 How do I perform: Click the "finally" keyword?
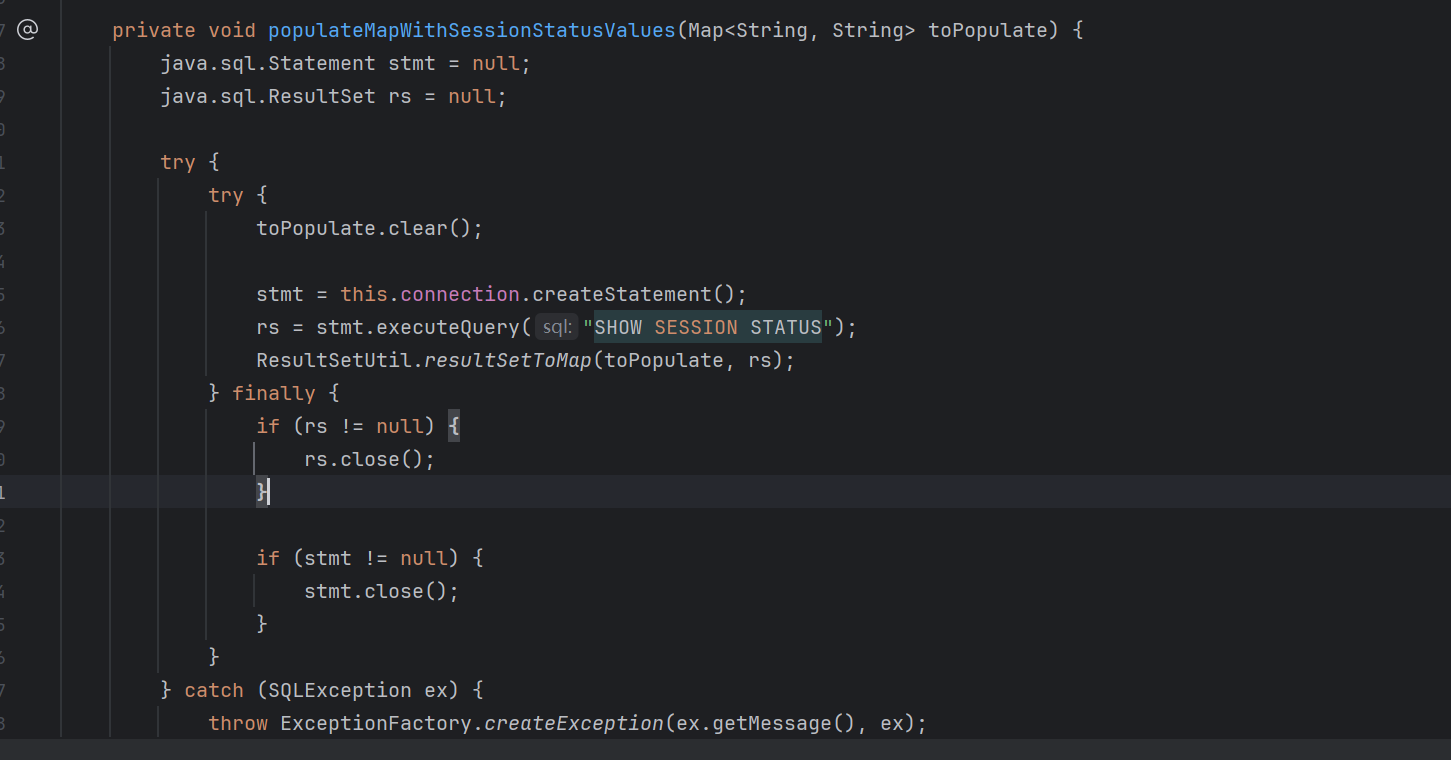tap(274, 393)
